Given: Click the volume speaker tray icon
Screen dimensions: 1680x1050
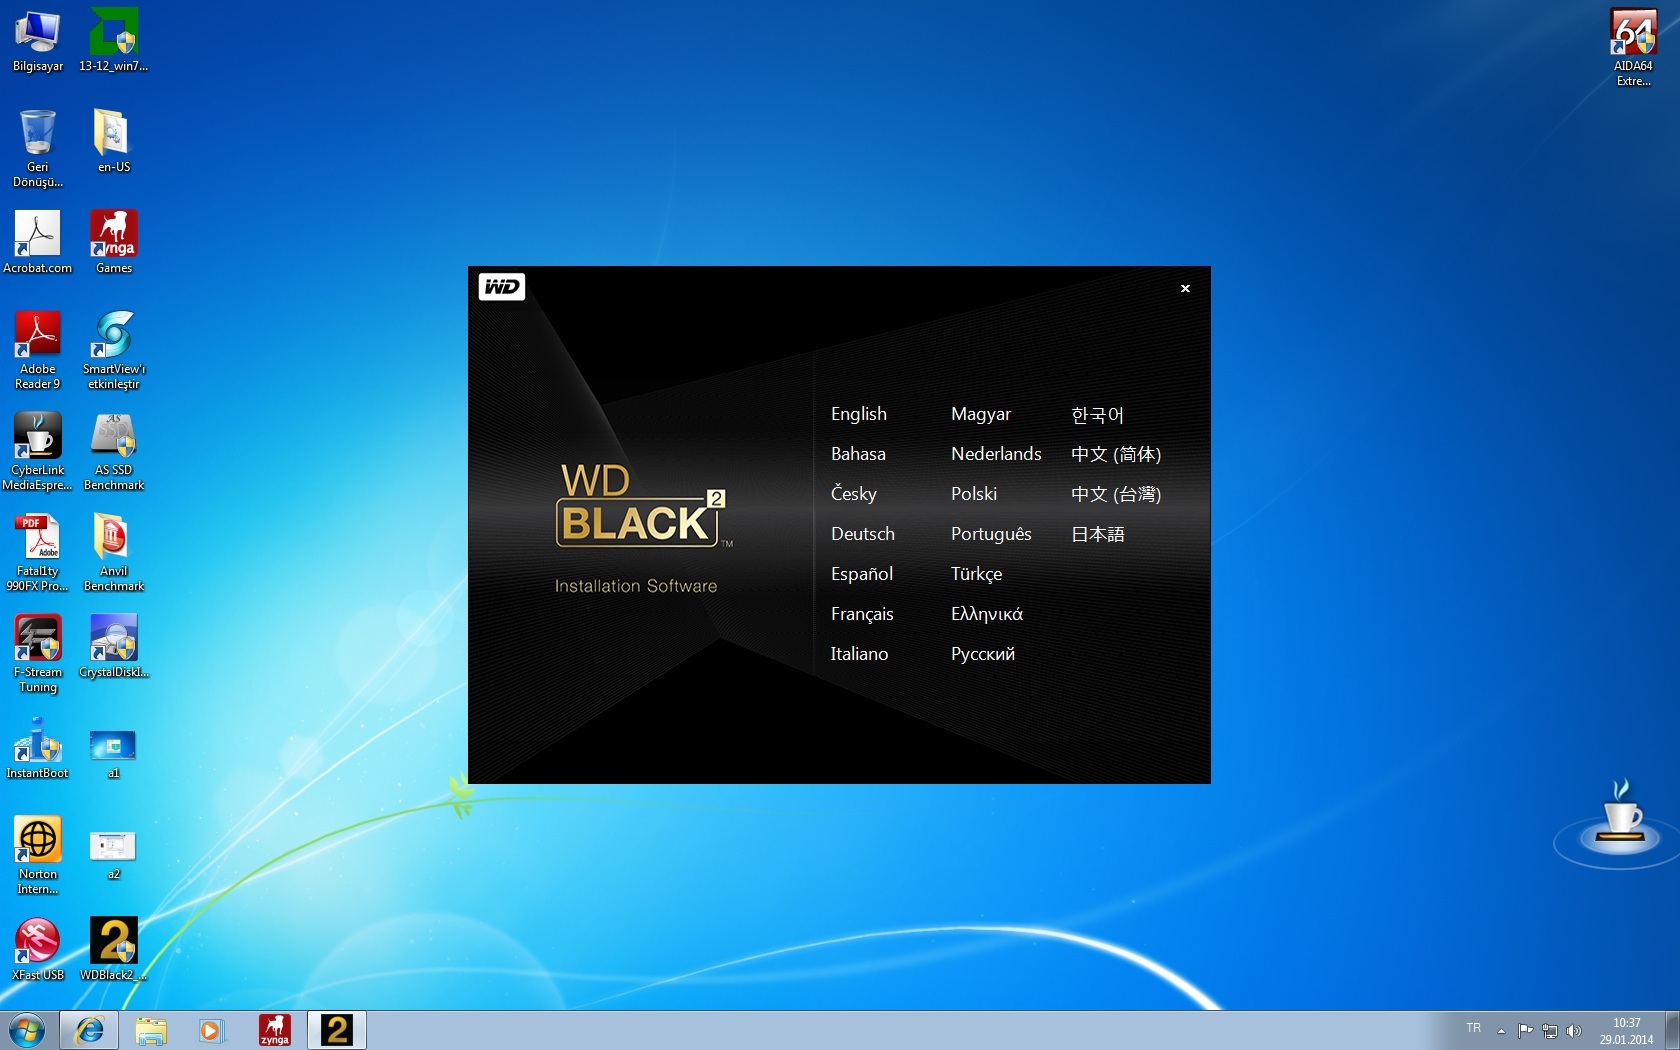Looking at the screenshot, I should click(1573, 1030).
